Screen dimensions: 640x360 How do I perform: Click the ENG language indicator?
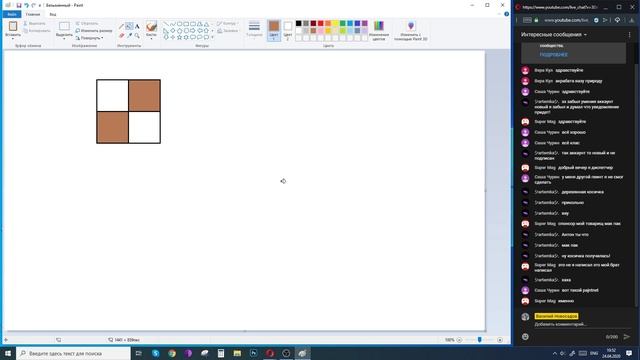tap(594, 353)
